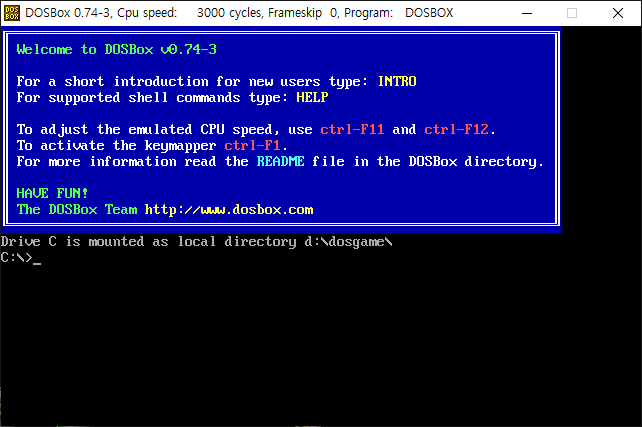The image size is (642, 427).
Task: Click the yellow INTRO command text
Action: tap(397, 81)
